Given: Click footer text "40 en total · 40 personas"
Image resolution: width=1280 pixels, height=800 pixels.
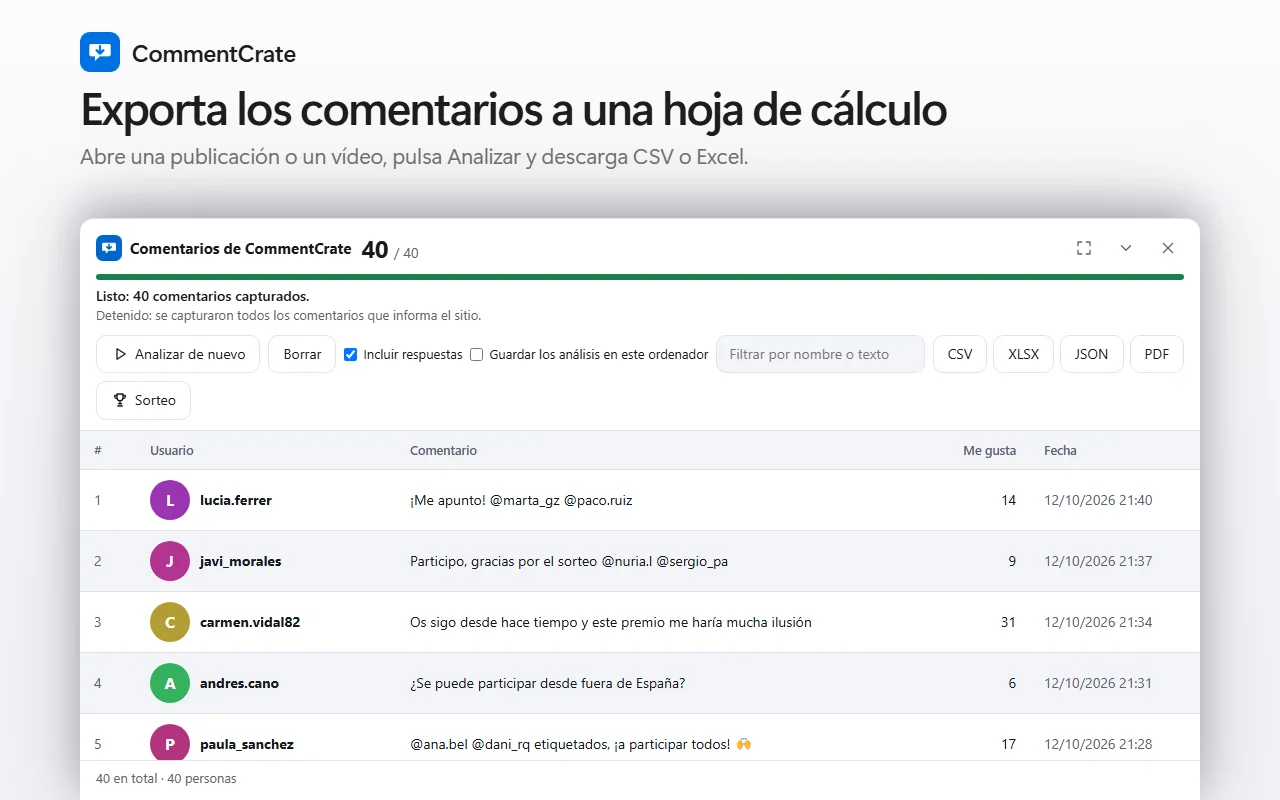Looking at the screenshot, I should point(166,778).
